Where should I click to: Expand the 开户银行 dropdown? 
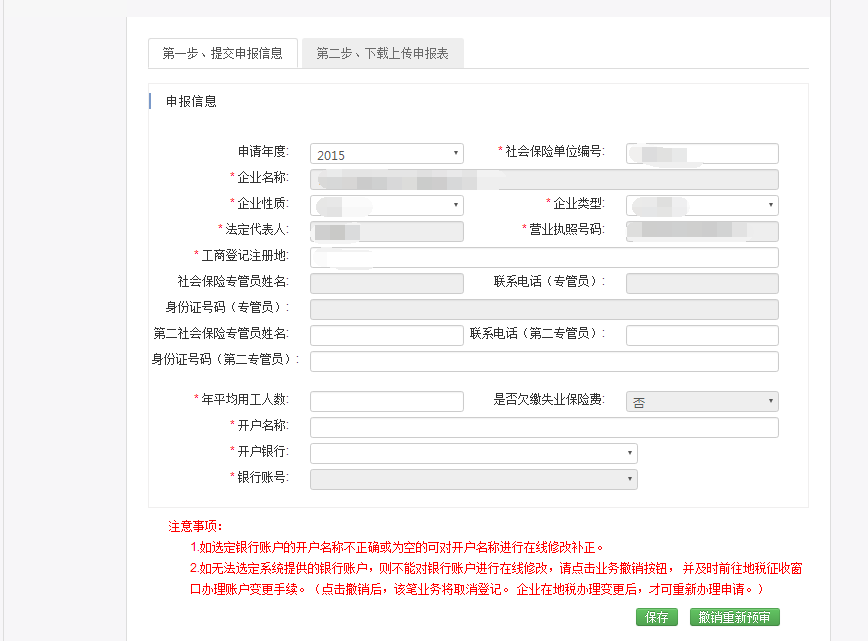pos(473,454)
